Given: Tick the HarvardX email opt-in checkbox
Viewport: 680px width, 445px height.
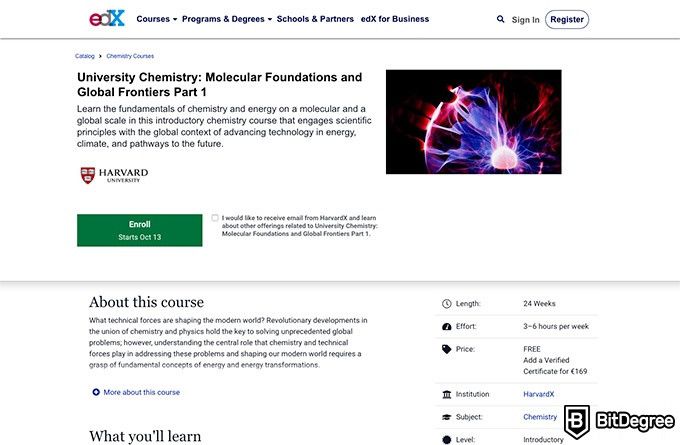Looking at the screenshot, I should (x=215, y=218).
